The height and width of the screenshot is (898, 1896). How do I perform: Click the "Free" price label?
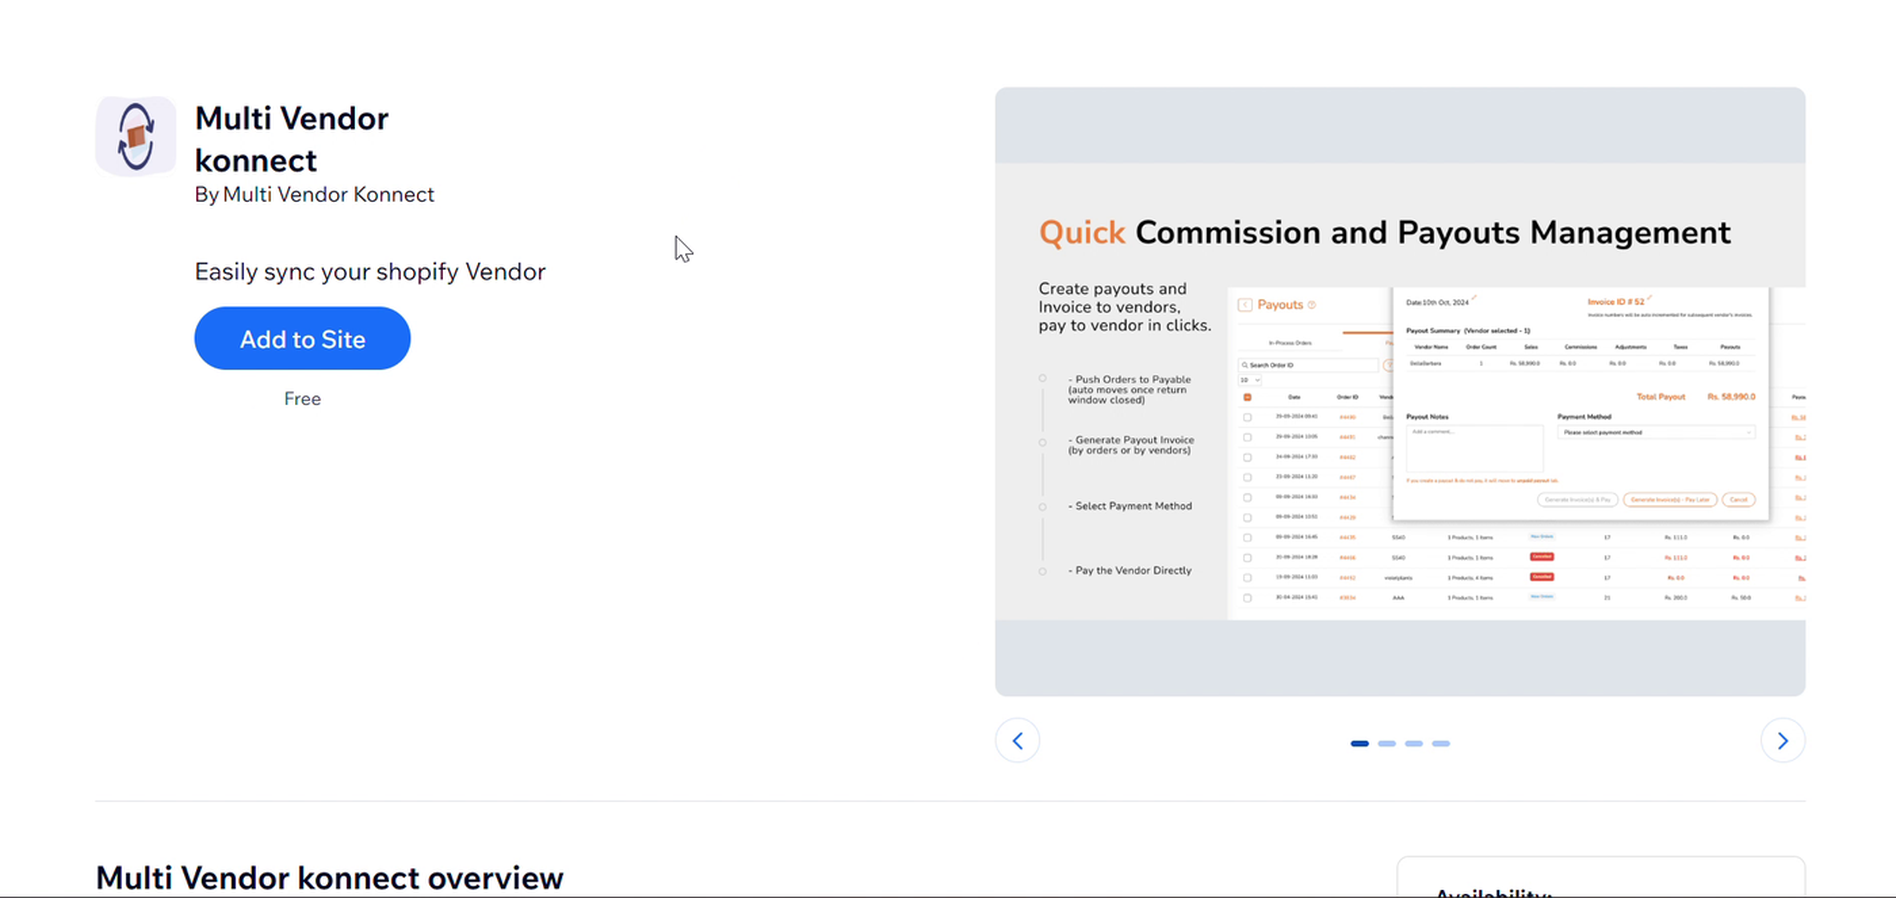(x=302, y=399)
